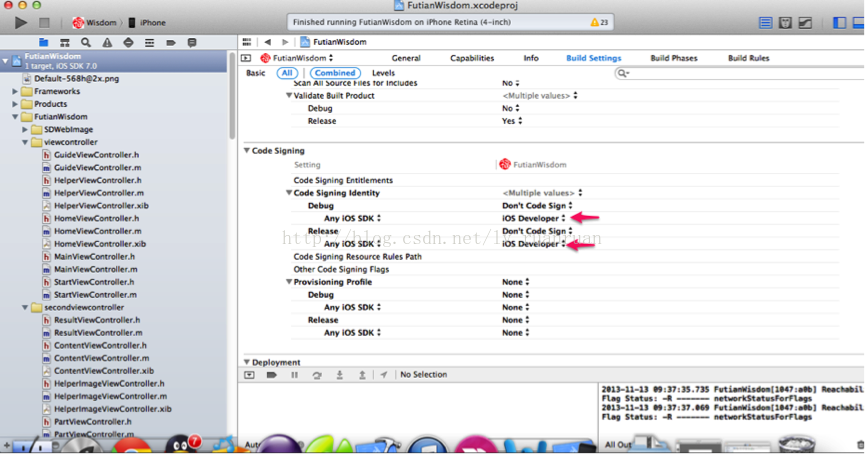Select the version editor button
Viewport: 865px width, 454px height.
point(805,23)
